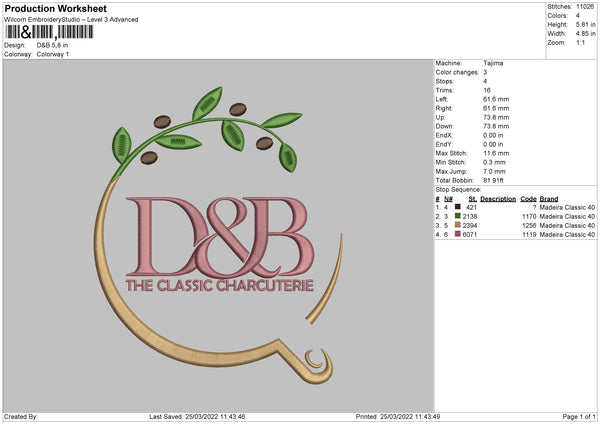Click the 'Colorway 1' value

(53, 54)
